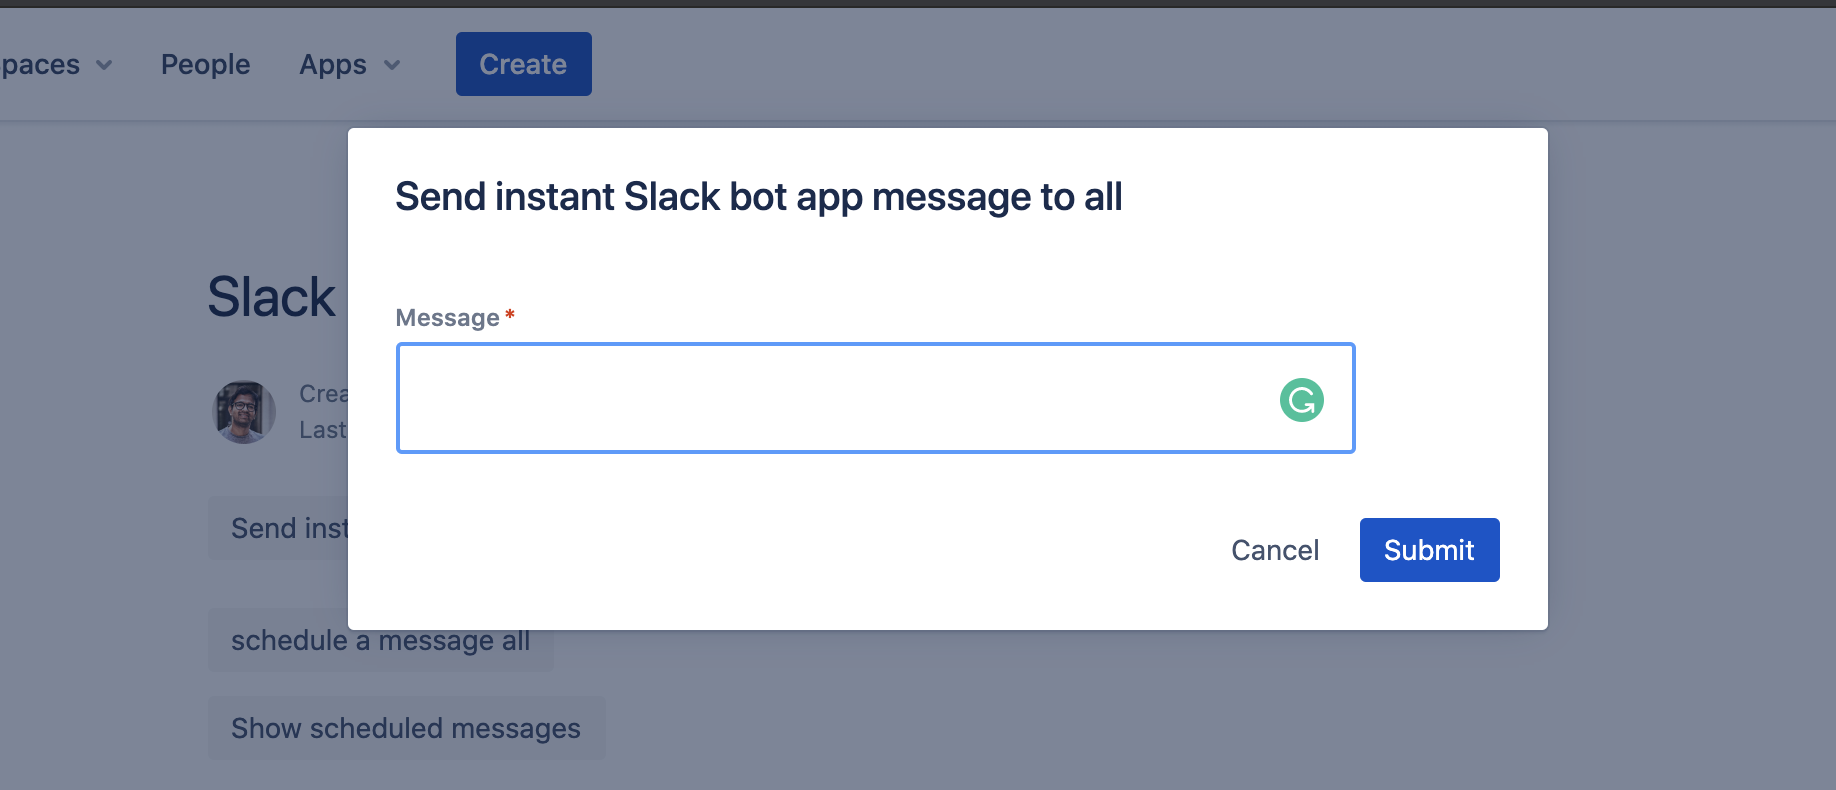Click the partially hidden Send instant button
Viewport: 1836px width, 790px height.
click(x=279, y=528)
